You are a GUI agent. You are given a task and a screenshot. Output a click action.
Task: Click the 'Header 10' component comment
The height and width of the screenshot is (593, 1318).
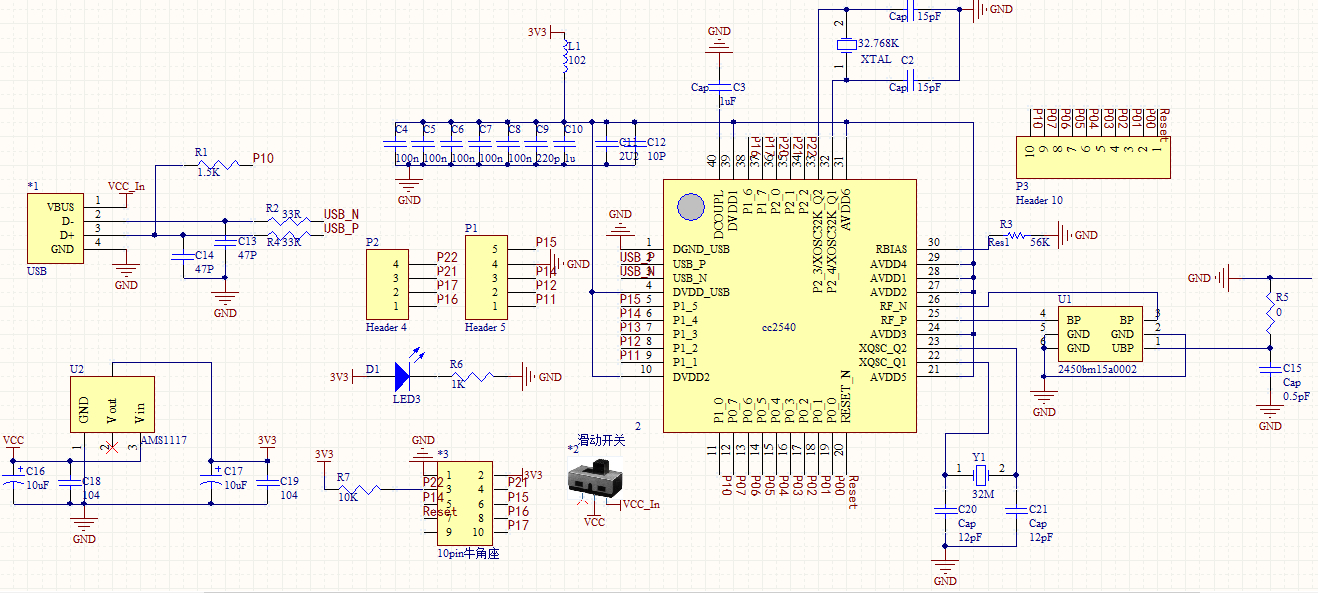[x=1039, y=200]
